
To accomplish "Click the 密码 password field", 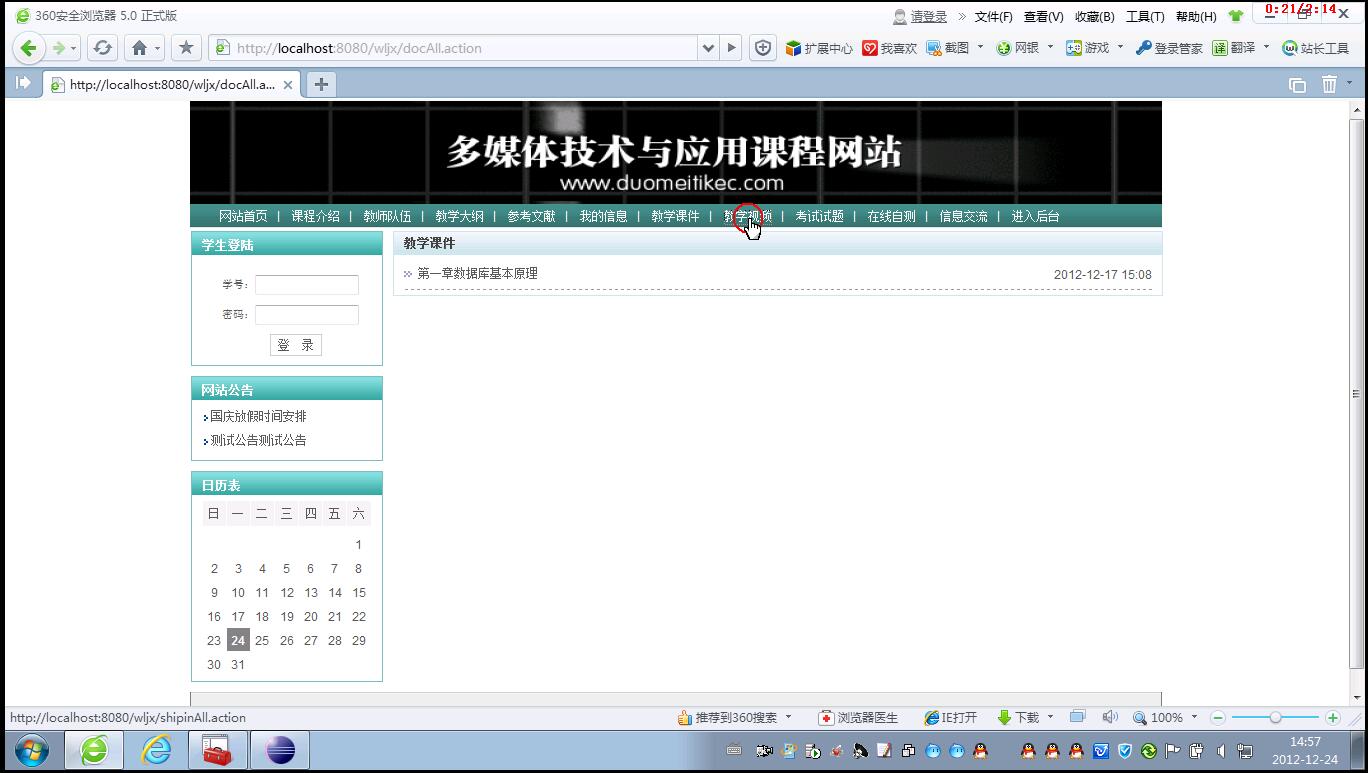I will [x=307, y=315].
